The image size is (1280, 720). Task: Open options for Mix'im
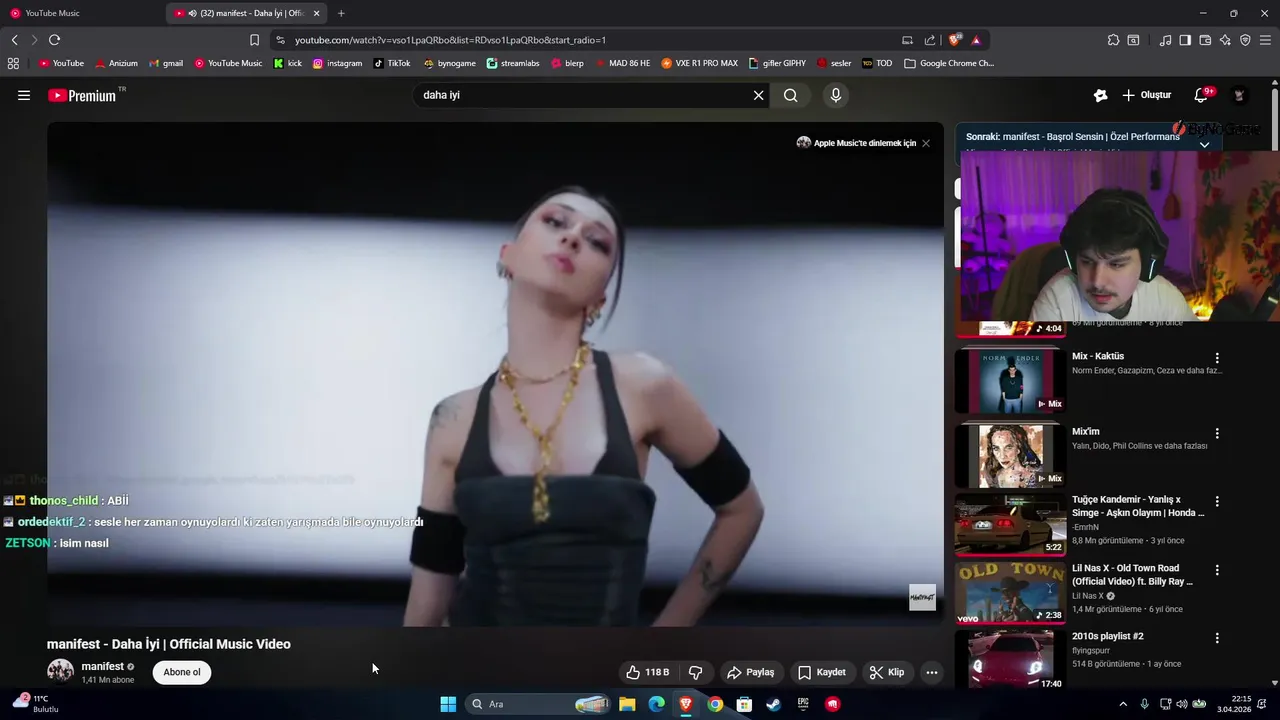coord(1217,434)
